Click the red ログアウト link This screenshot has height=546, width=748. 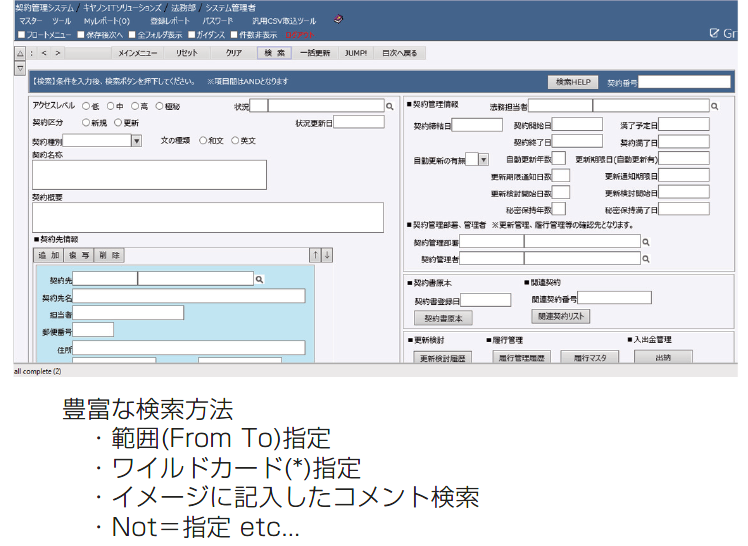pyautogui.click(x=300, y=35)
